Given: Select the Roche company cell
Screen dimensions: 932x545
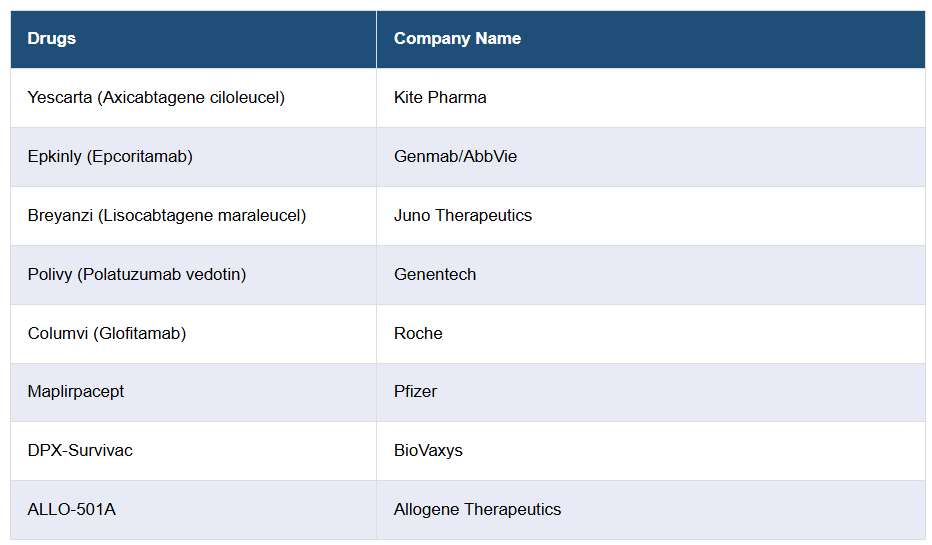Looking at the screenshot, I should pos(418,334).
